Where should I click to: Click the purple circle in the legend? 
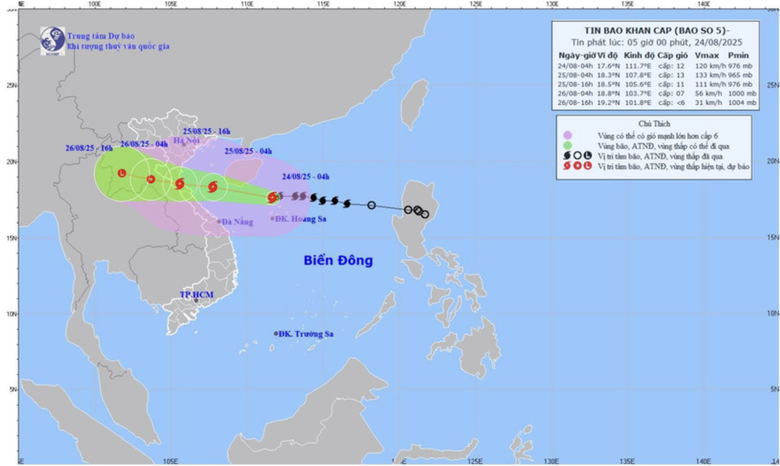[x=566, y=135]
